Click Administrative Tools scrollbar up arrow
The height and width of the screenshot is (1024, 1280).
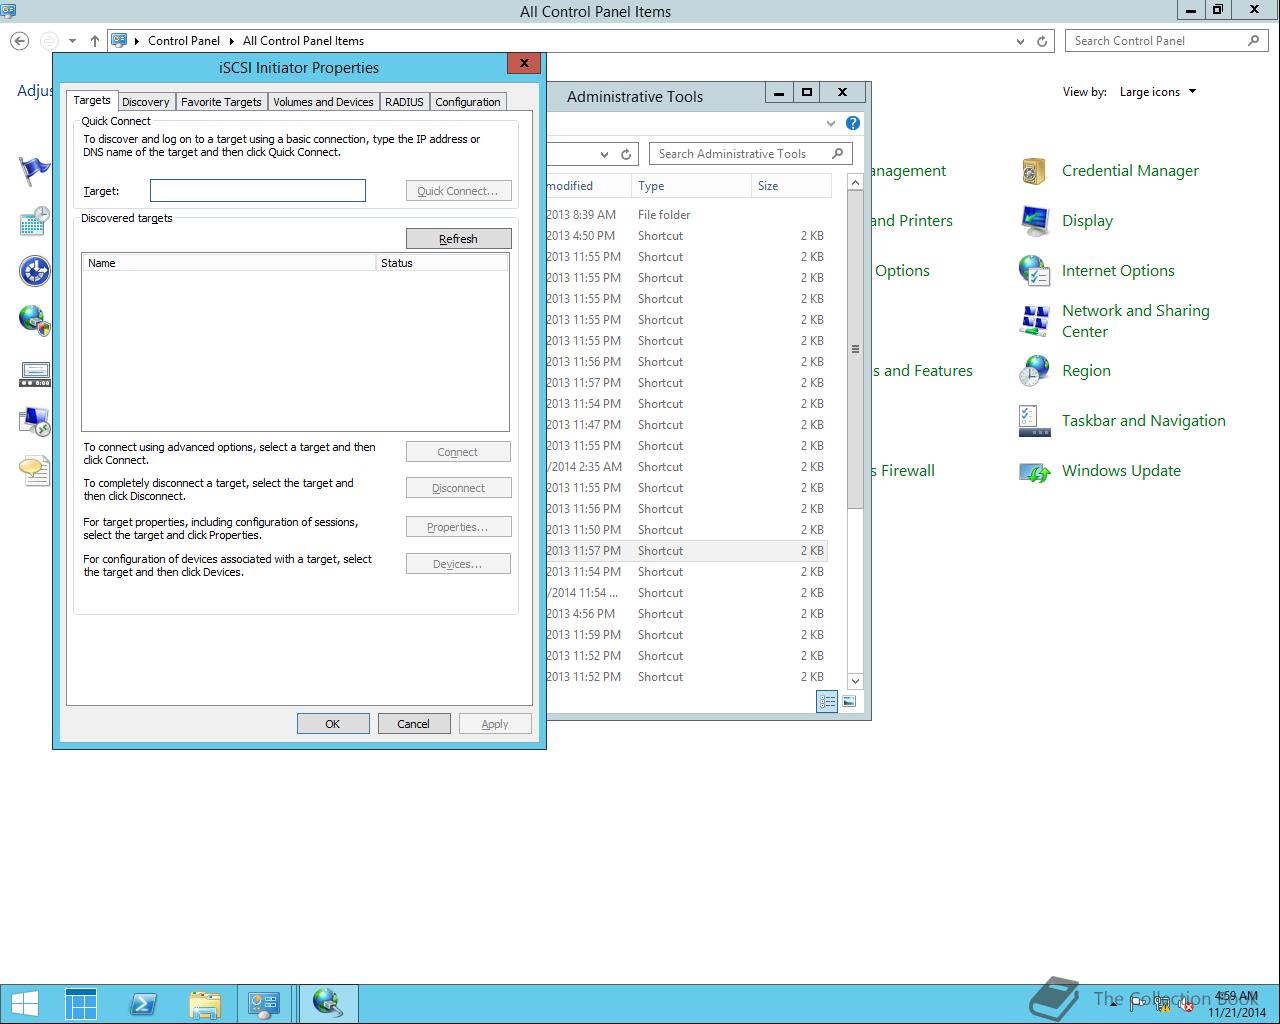pos(855,182)
